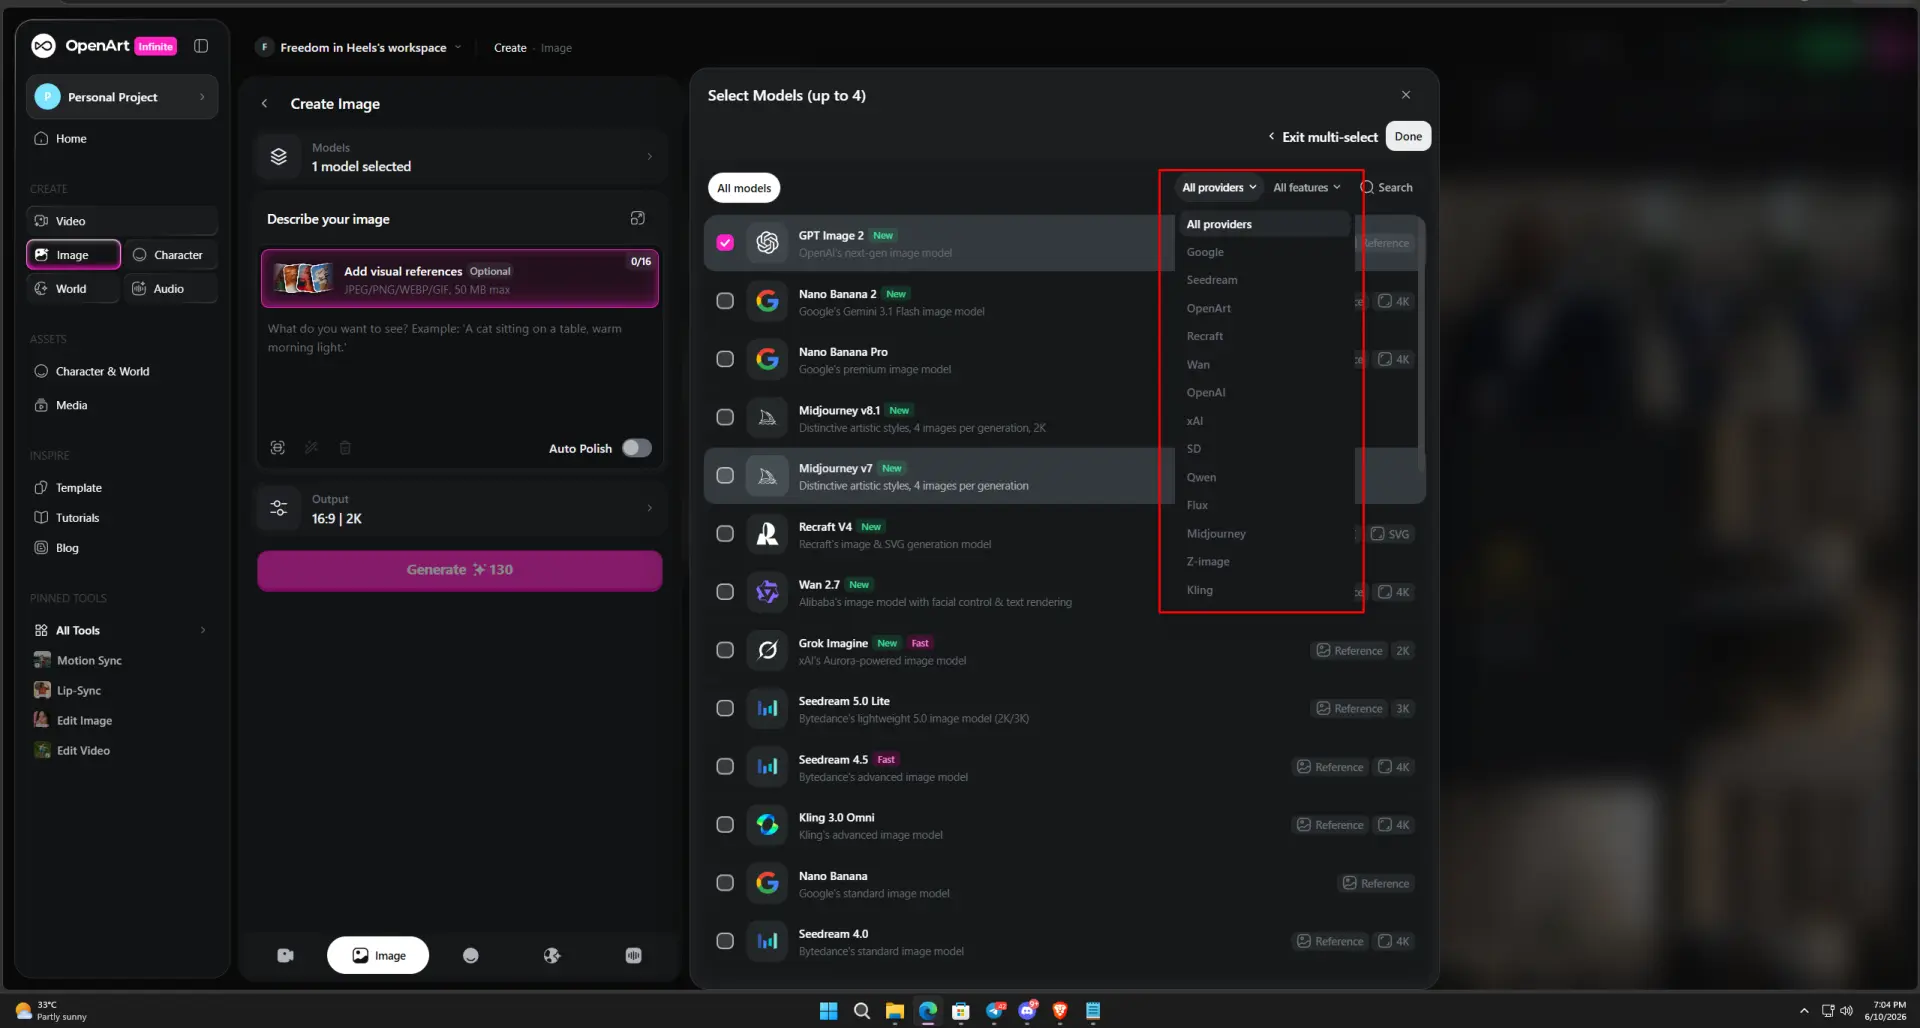
Task: Click the Kling 3.0 Omni model logo
Action: 768,825
